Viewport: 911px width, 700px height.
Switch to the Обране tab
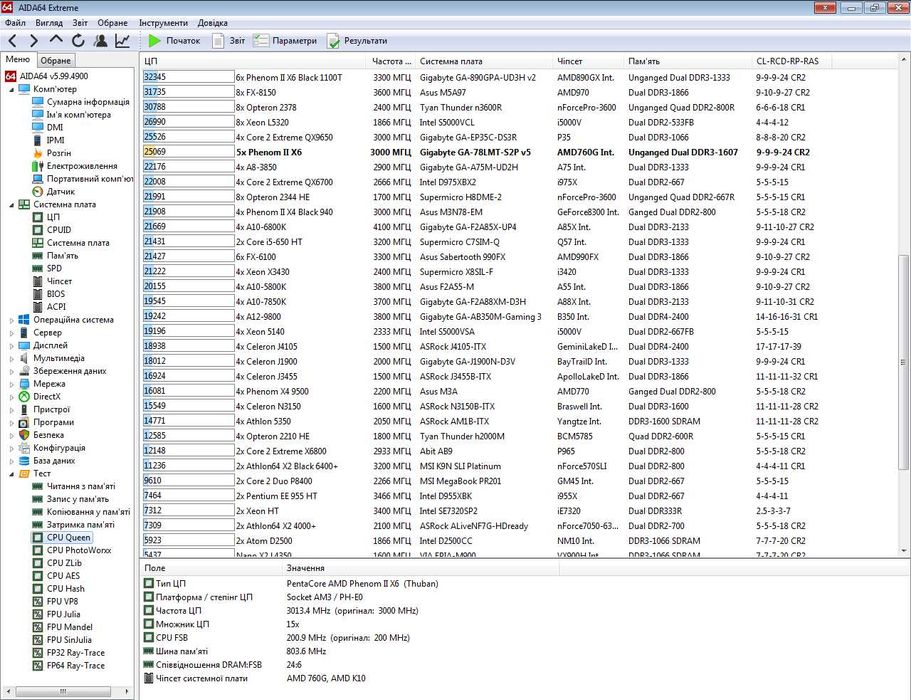pyautogui.click(x=55, y=60)
